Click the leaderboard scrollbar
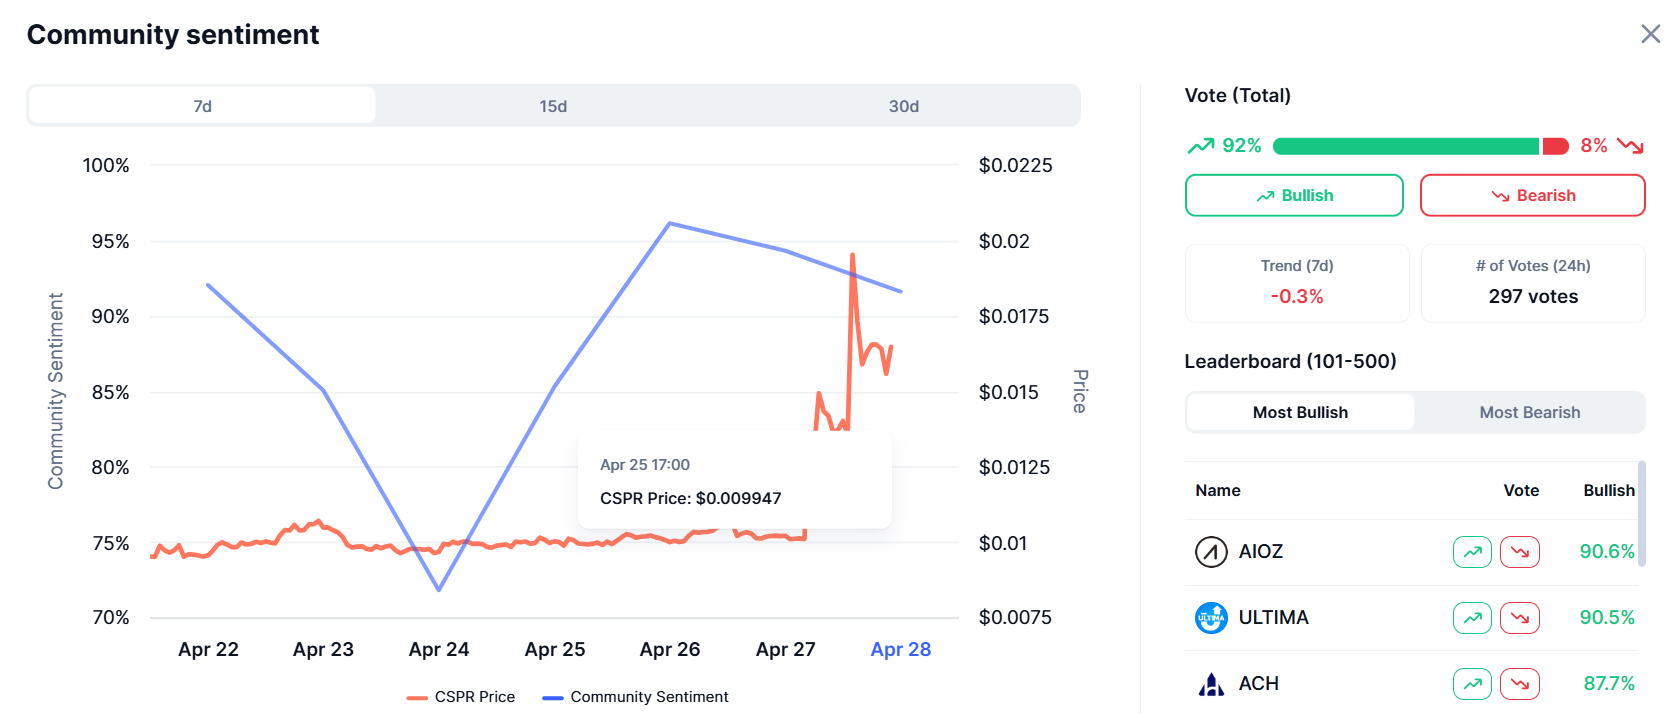 [1642, 514]
